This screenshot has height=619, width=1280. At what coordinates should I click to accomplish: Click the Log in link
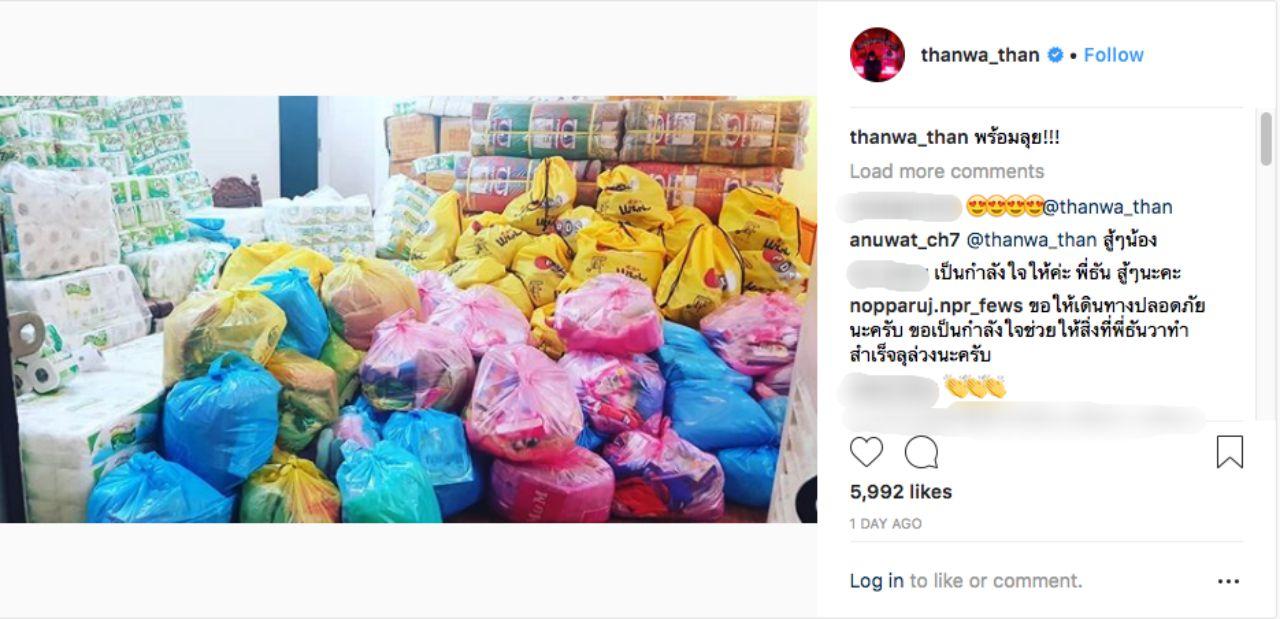coord(876,581)
